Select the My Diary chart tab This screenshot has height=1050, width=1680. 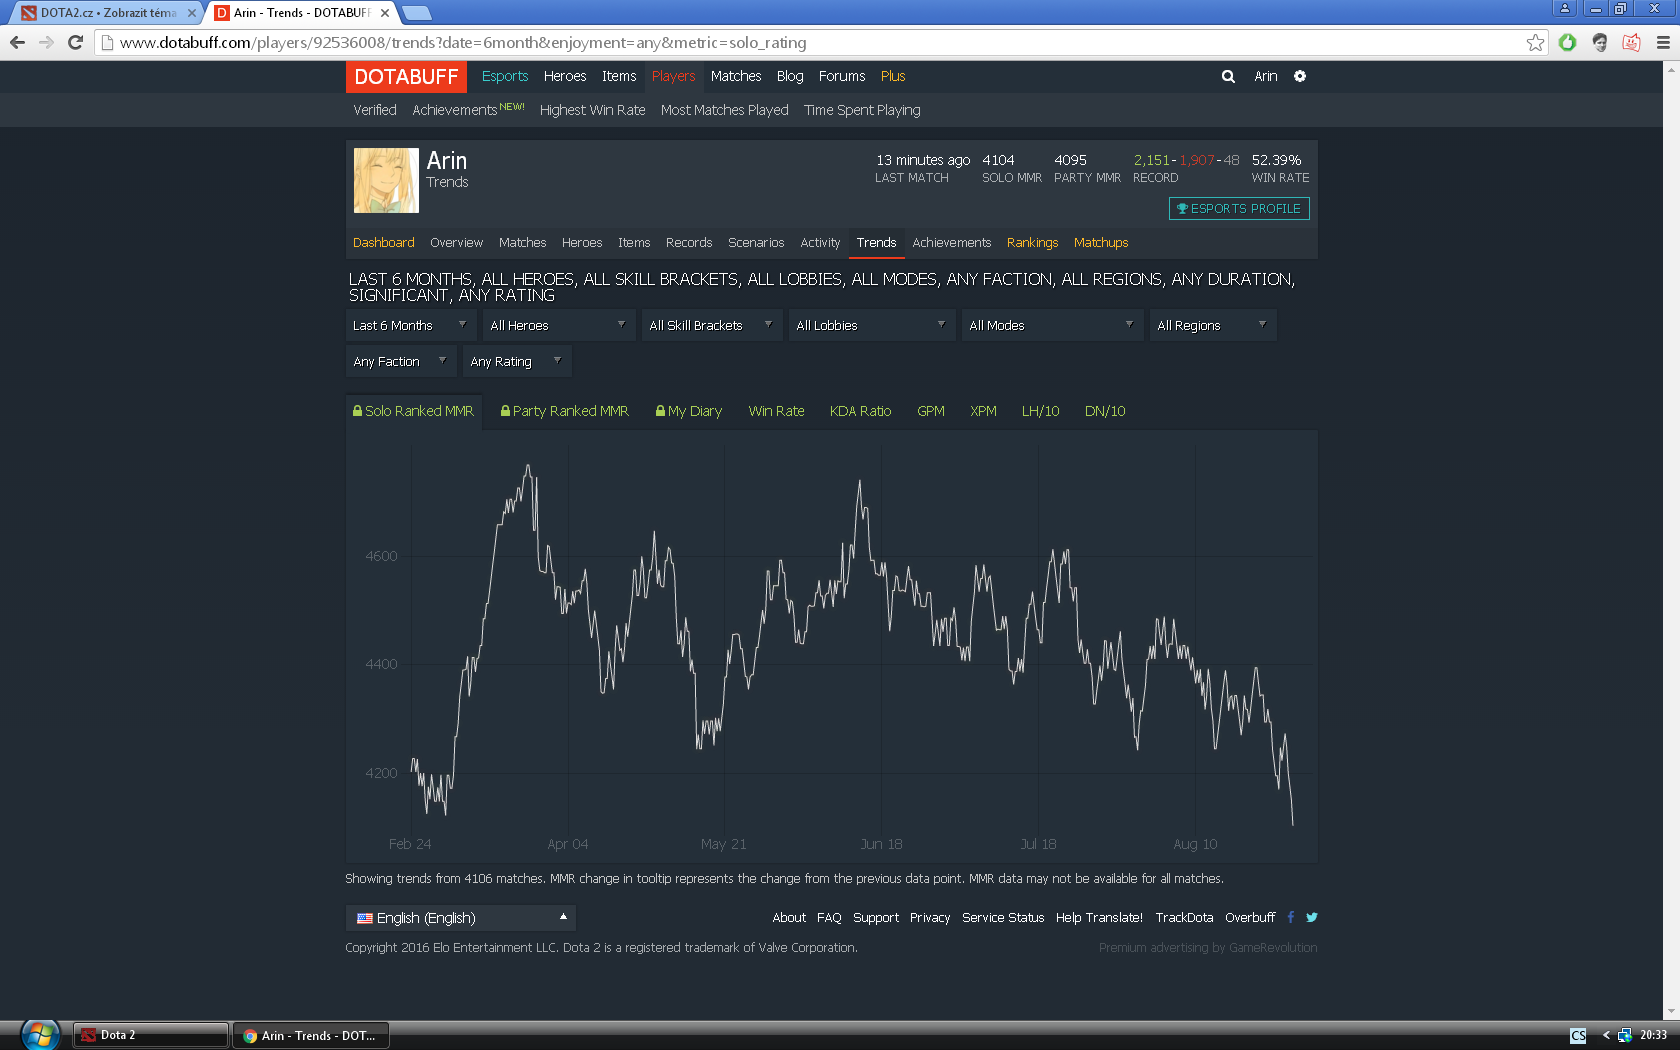coord(689,411)
